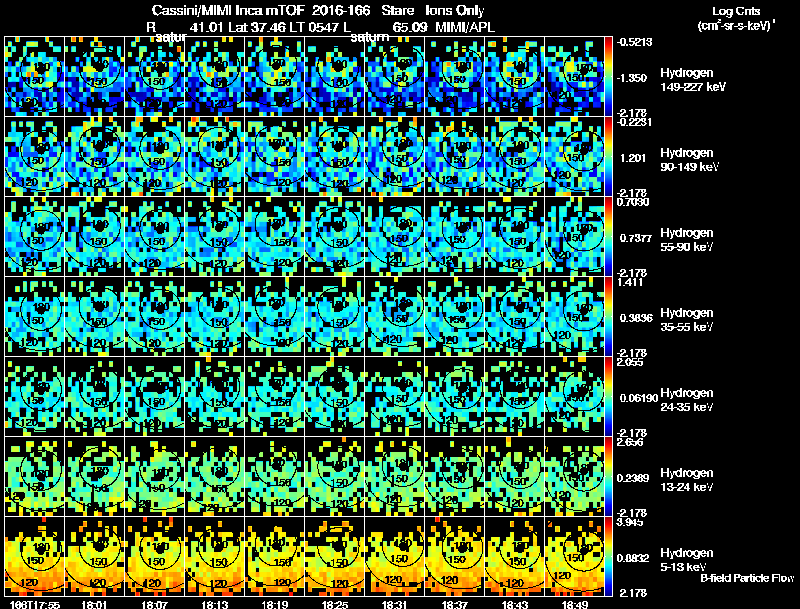
Task: Click the '-0.5213' color scale value
Action: click(634, 42)
